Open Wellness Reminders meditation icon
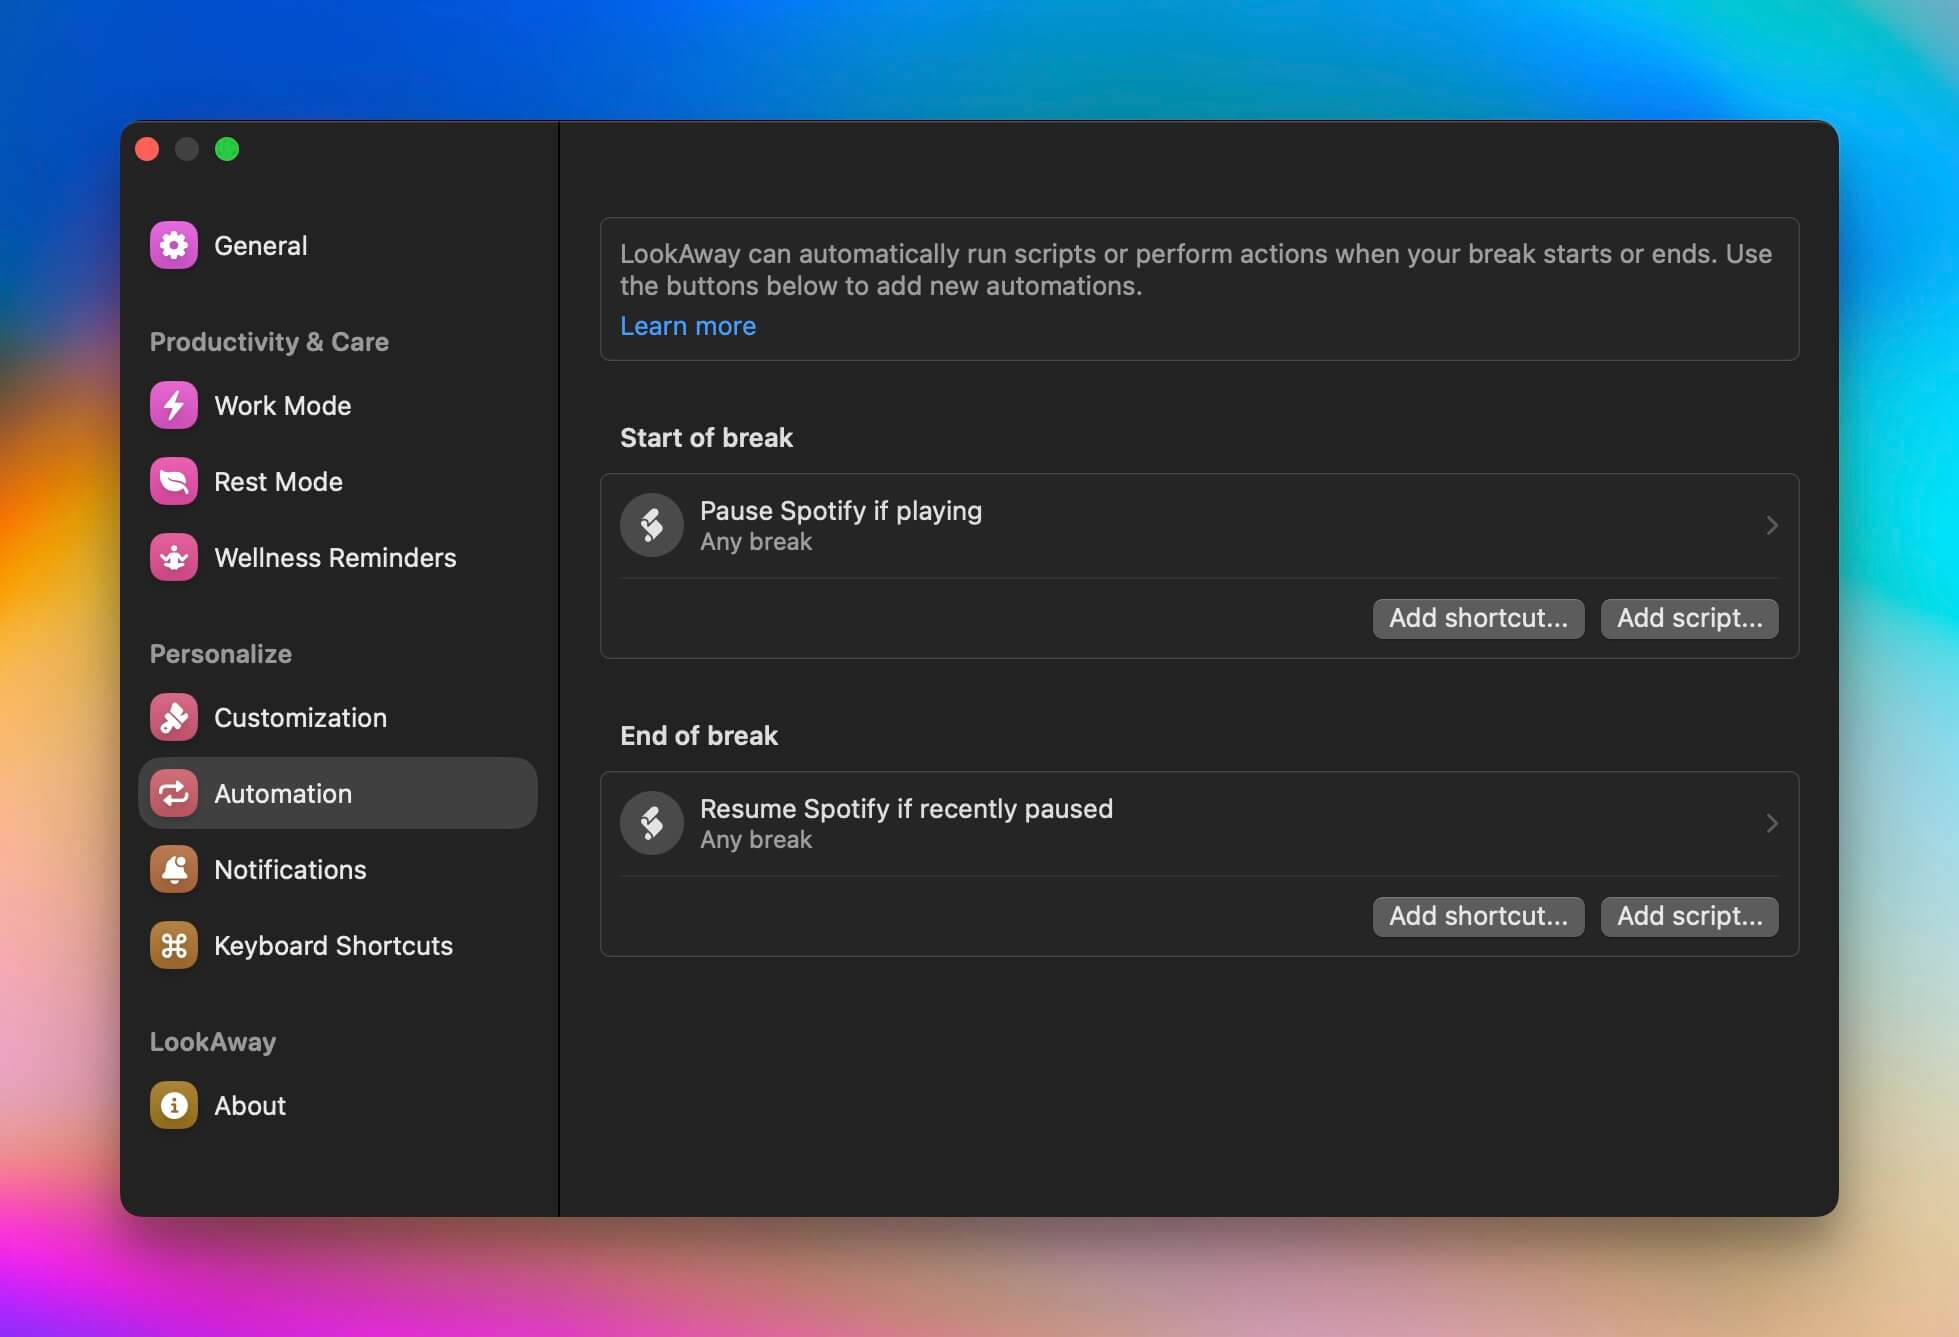Image resolution: width=1959 pixels, height=1337 pixels. tap(172, 557)
